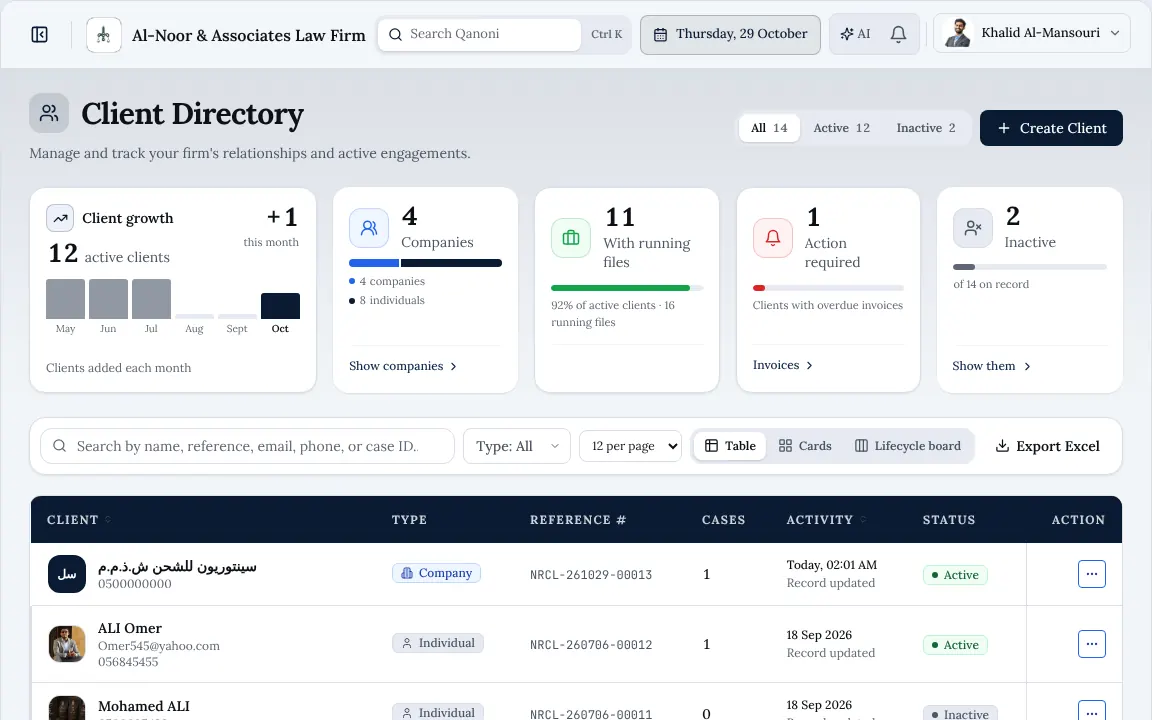
Task: Click the Client Directory people icon
Action: click(49, 113)
